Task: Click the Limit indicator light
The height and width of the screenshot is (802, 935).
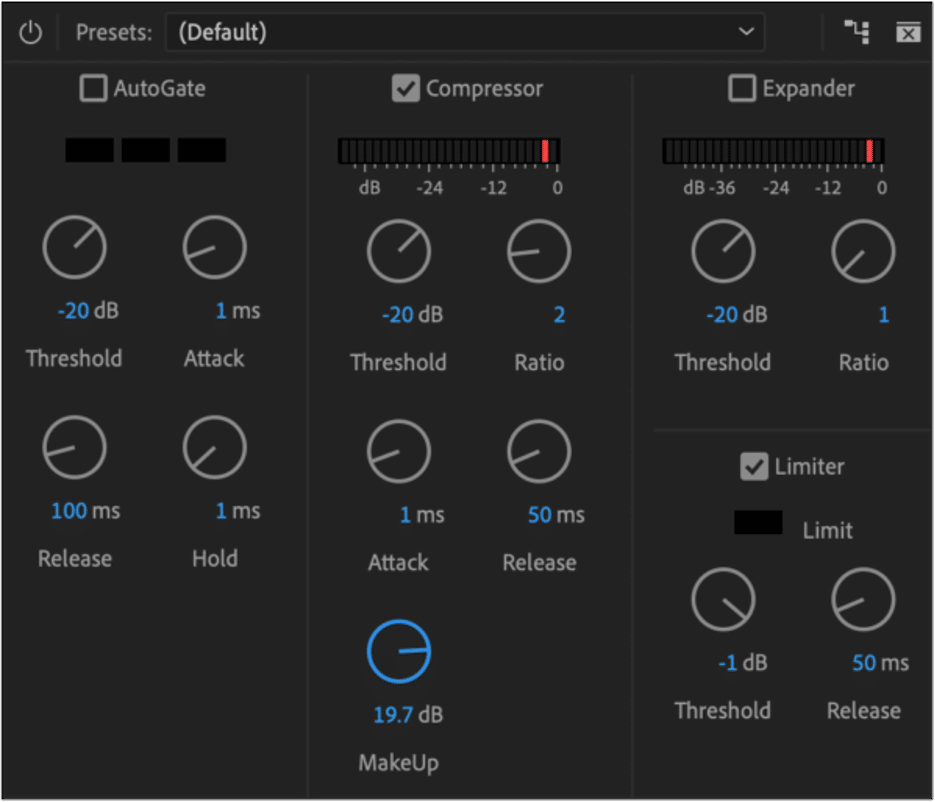Action: tap(757, 522)
